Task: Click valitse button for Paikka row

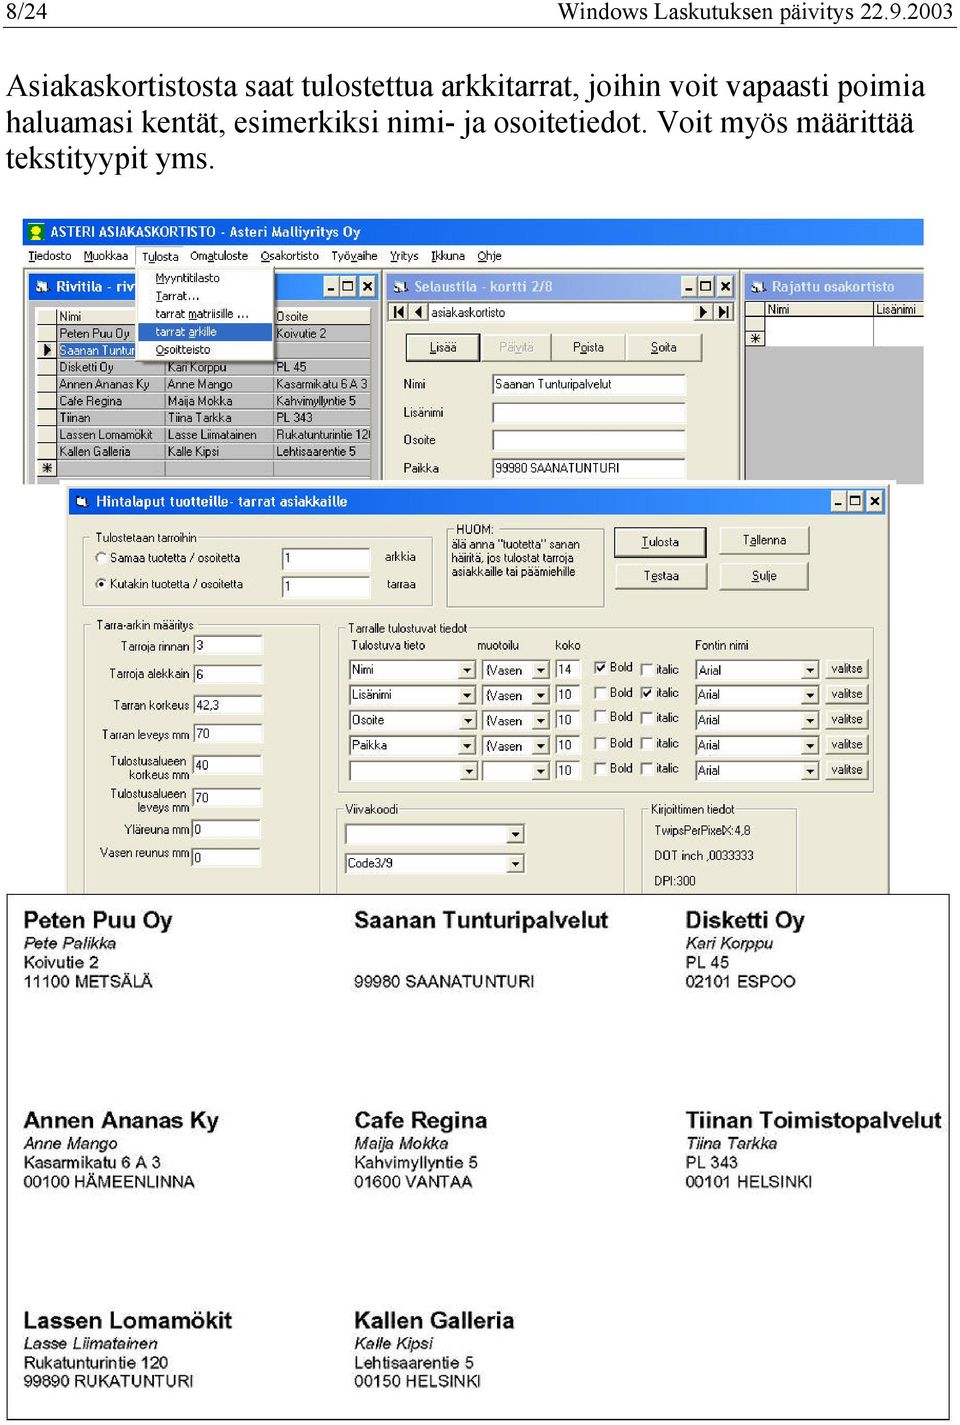Action: (x=847, y=744)
